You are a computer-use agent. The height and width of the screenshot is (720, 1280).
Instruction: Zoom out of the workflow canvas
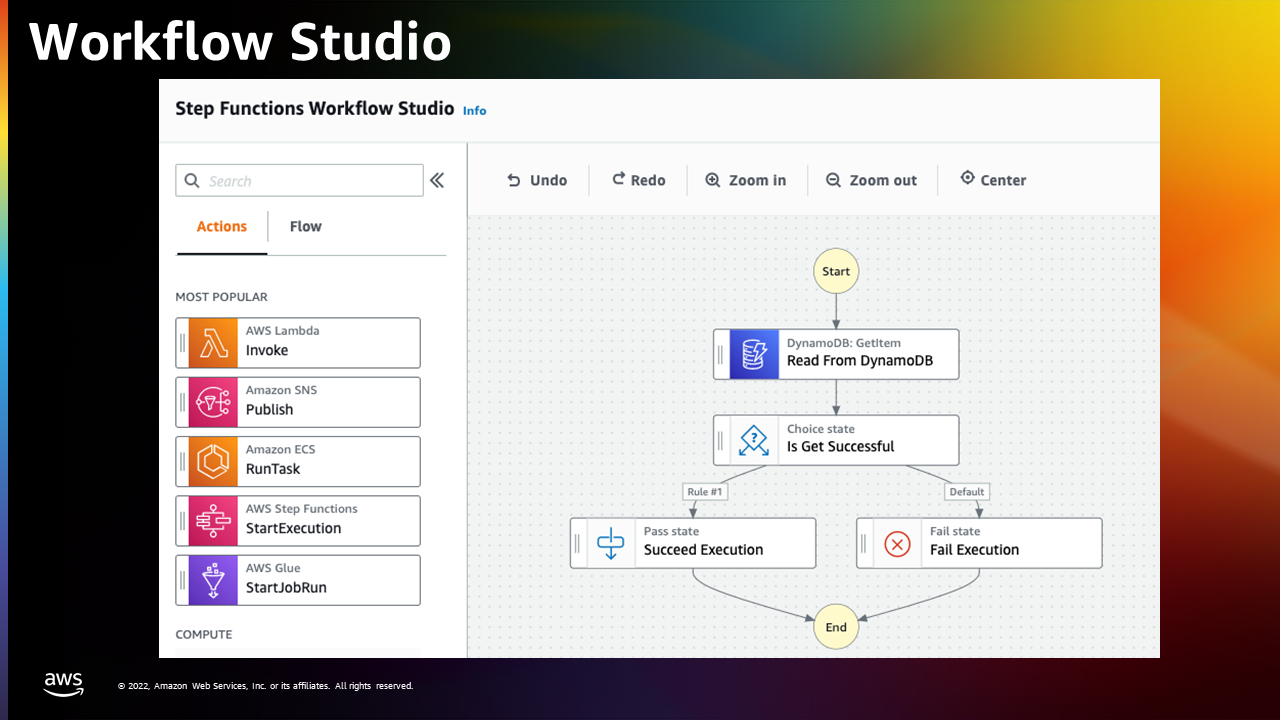[871, 180]
